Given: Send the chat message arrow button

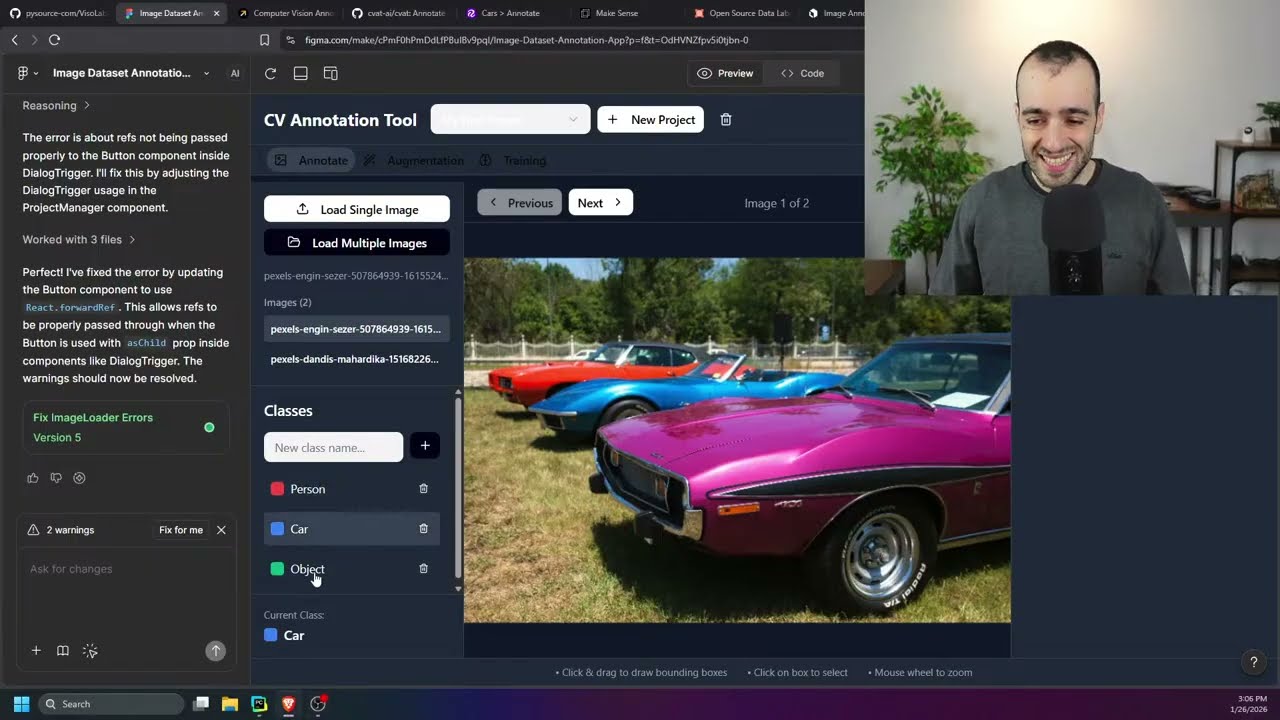Looking at the screenshot, I should pyautogui.click(x=215, y=651).
